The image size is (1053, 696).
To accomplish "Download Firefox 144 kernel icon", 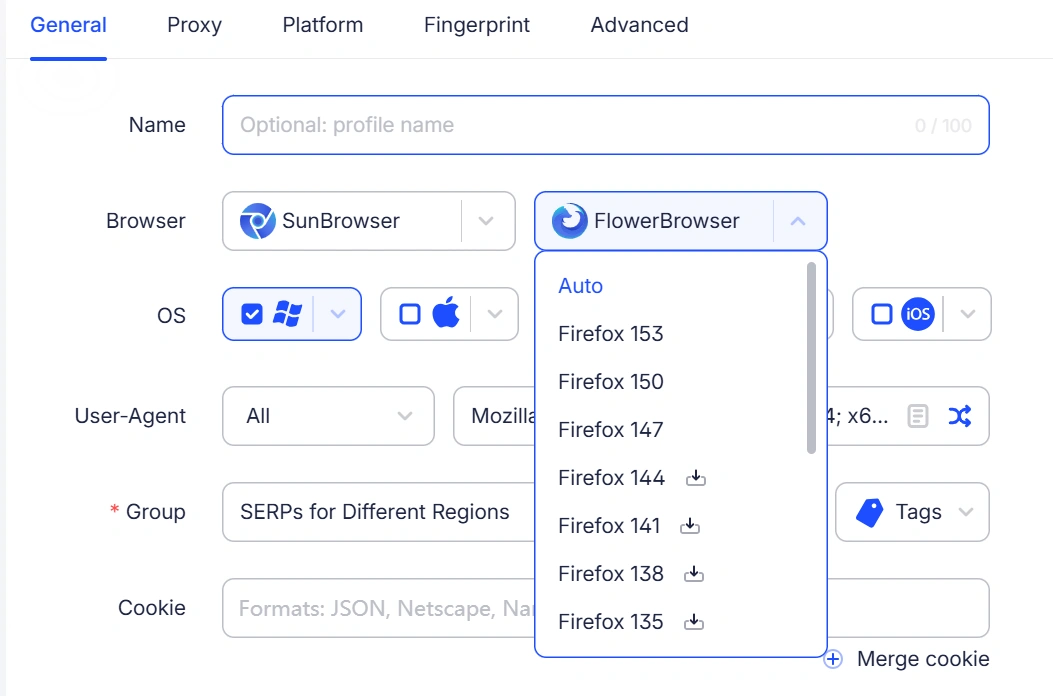I will point(696,478).
